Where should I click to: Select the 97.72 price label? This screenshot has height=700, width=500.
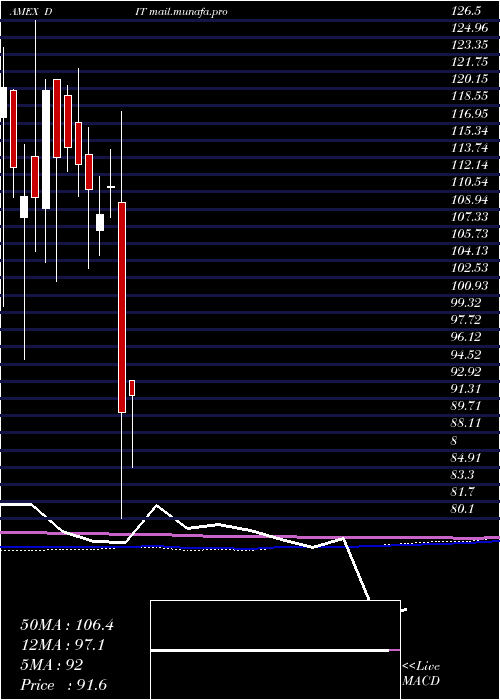(x=466, y=320)
